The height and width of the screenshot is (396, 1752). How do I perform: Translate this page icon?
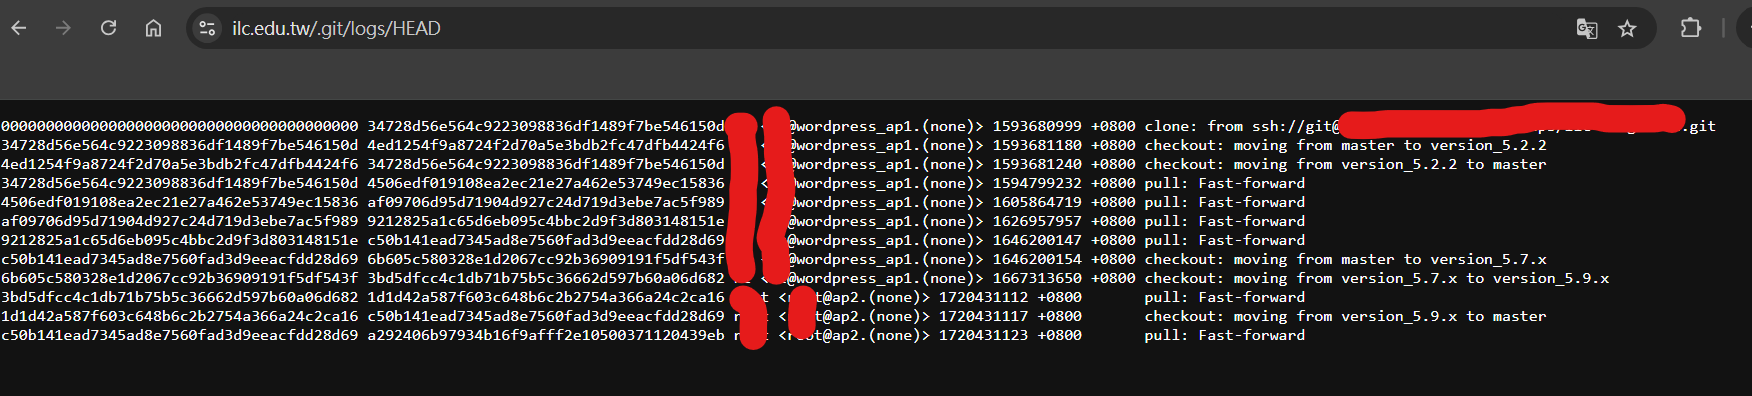1587,28
